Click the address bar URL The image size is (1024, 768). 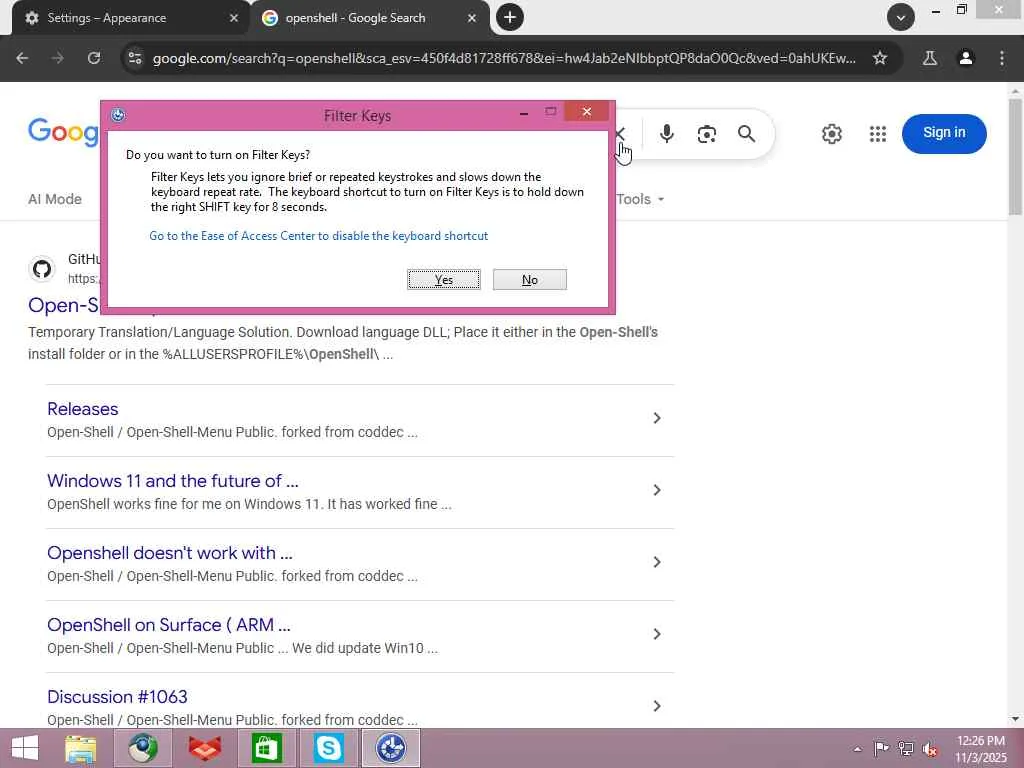point(504,58)
